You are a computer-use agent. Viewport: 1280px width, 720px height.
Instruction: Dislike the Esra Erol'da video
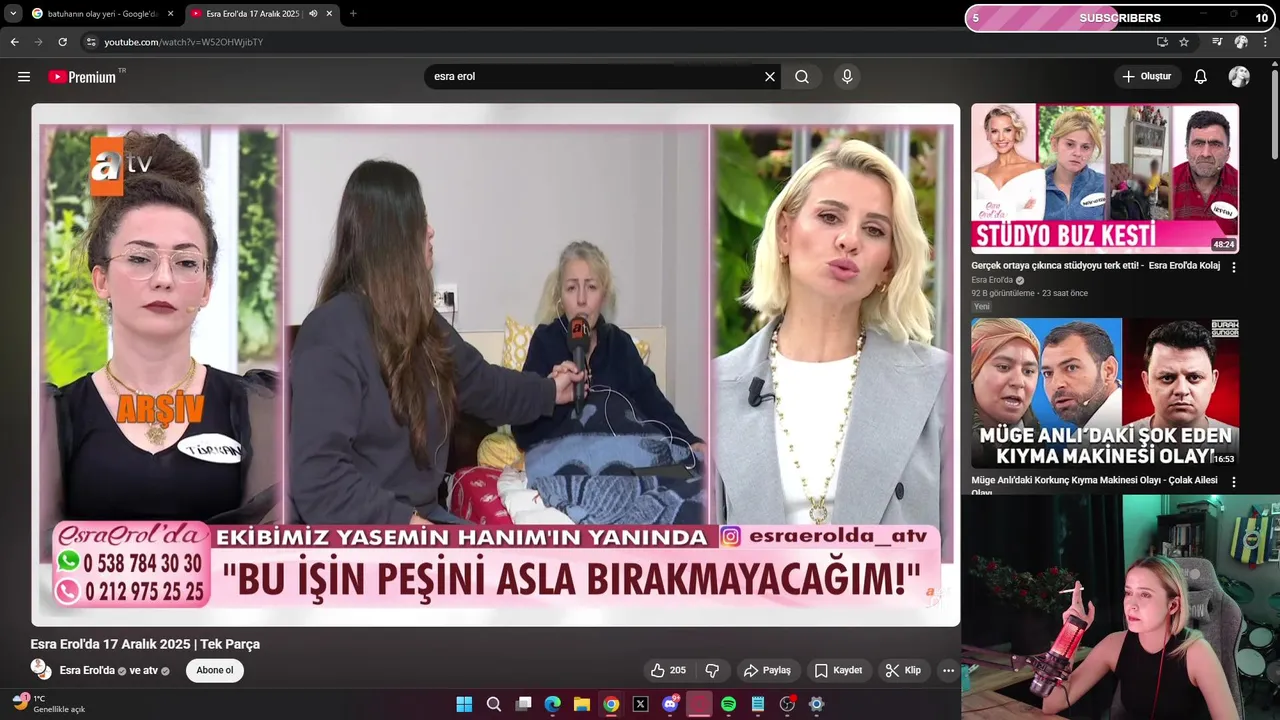[713, 670]
